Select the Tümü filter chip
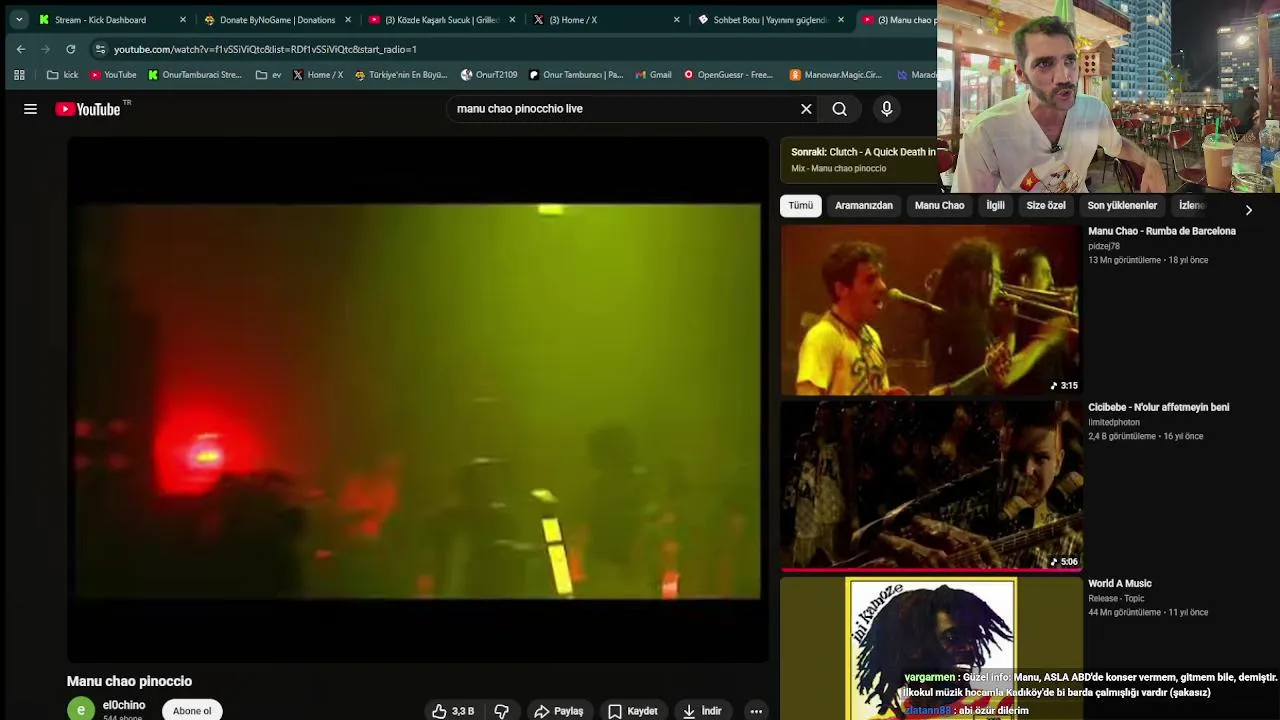Viewport: 1280px width, 720px height. coord(800,206)
